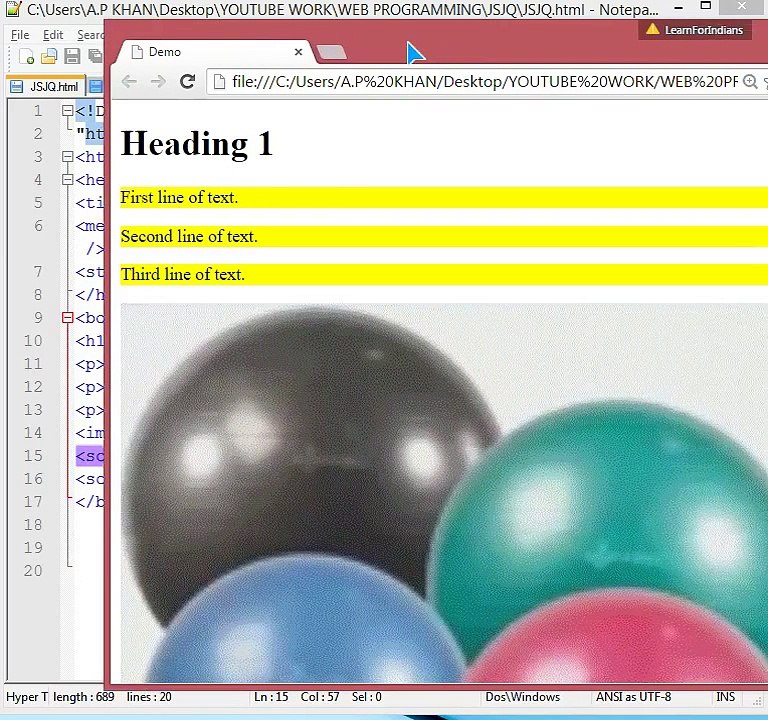This screenshot has width=768, height=720.
Task: Maximize the Notepad++ window
Action: coord(706,6)
